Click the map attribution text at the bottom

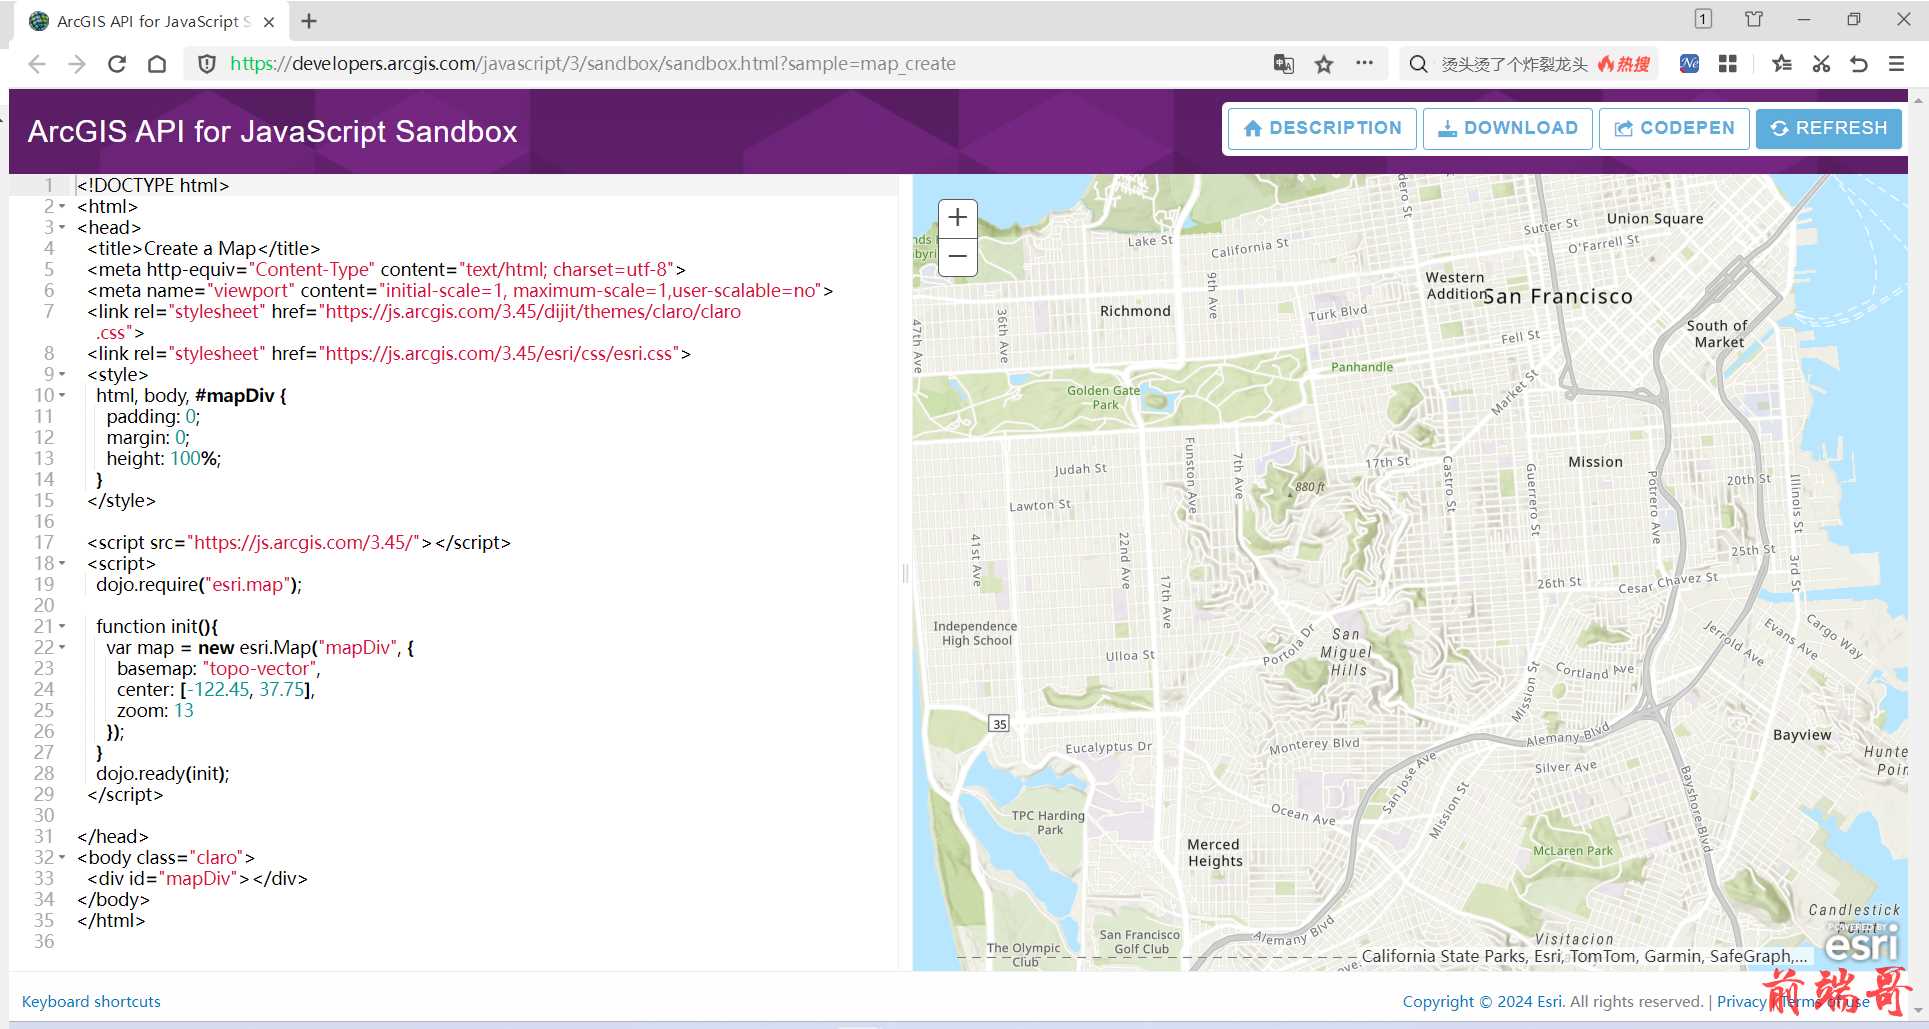tap(1584, 956)
